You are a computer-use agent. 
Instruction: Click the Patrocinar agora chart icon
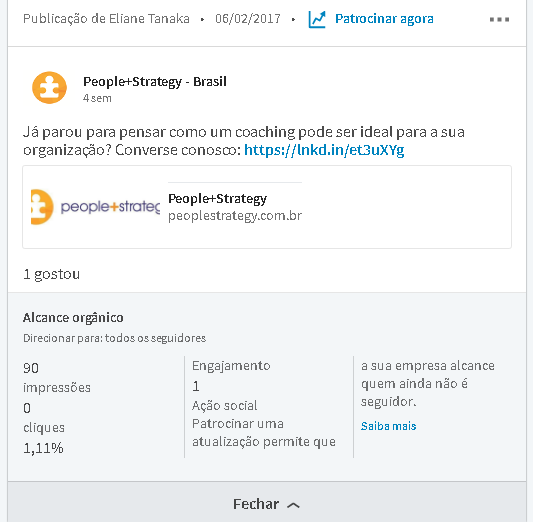tap(317, 19)
